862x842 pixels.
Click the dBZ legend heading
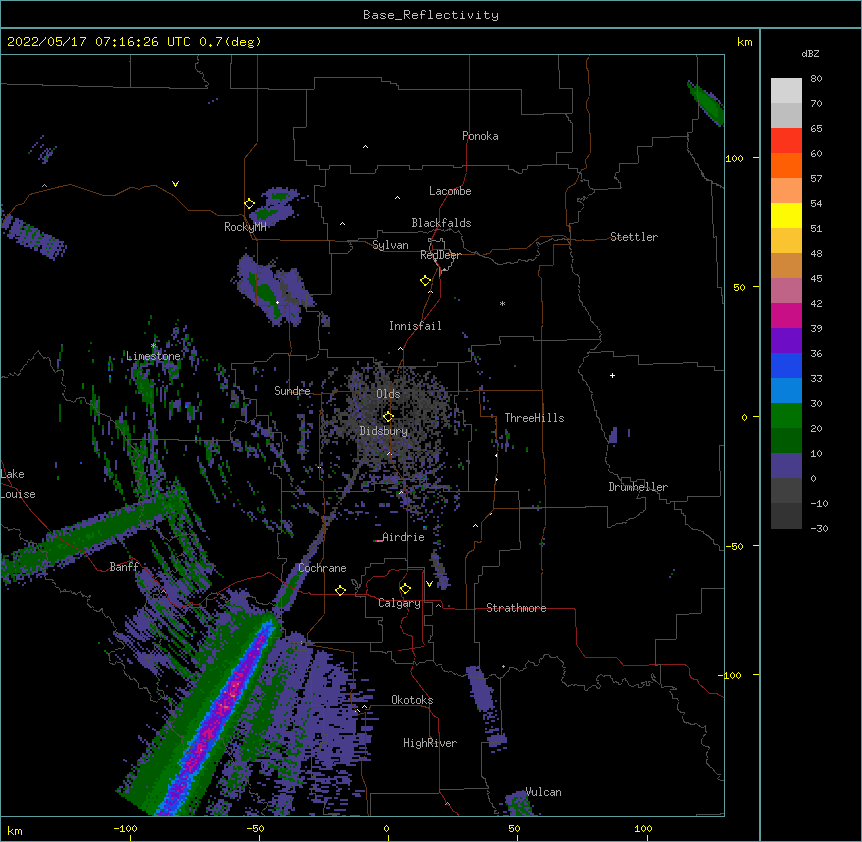coord(810,53)
